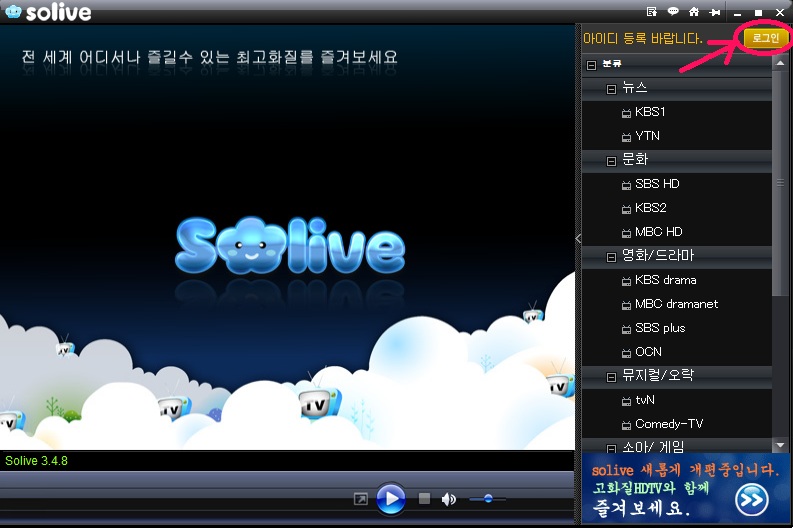Mute audio using the speaker icon
Image resolution: width=793 pixels, height=528 pixels.
pos(449,500)
